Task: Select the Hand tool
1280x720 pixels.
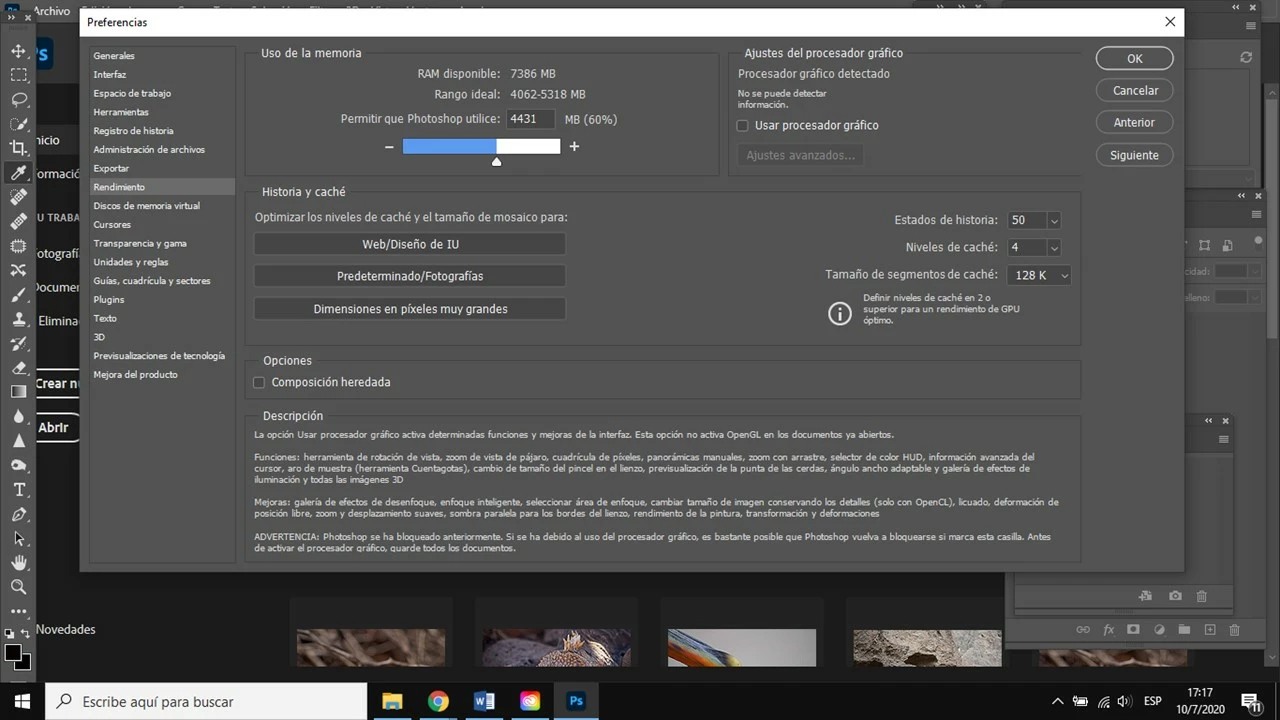Action: click(x=18, y=563)
